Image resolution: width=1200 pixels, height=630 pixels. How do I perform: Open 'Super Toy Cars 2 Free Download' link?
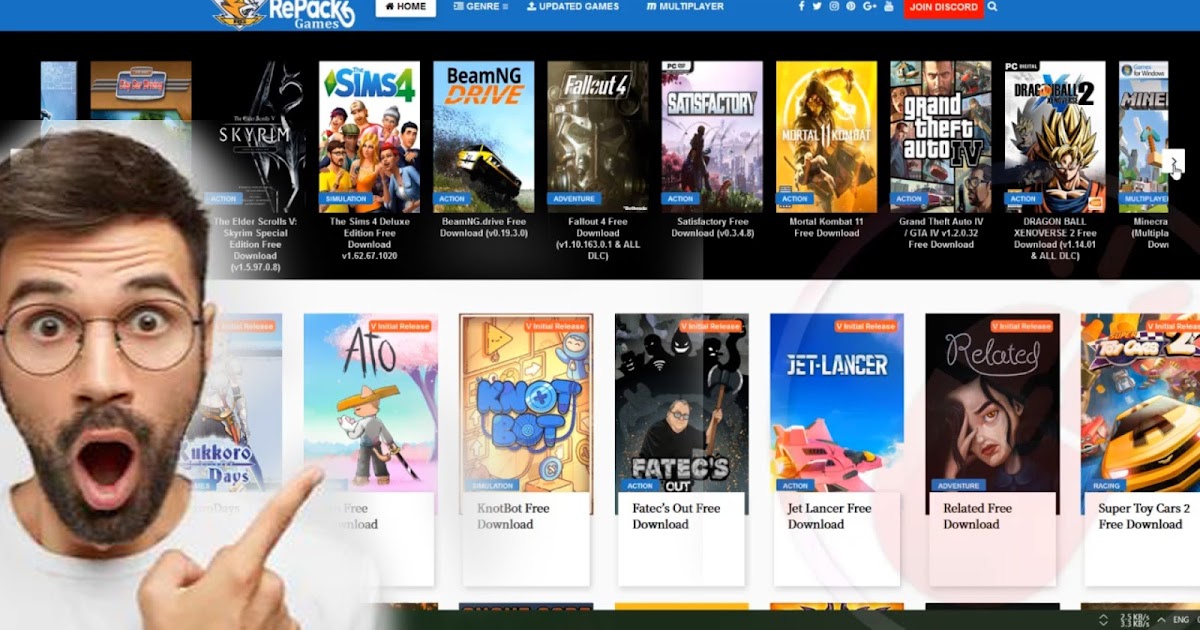click(1144, 516)
